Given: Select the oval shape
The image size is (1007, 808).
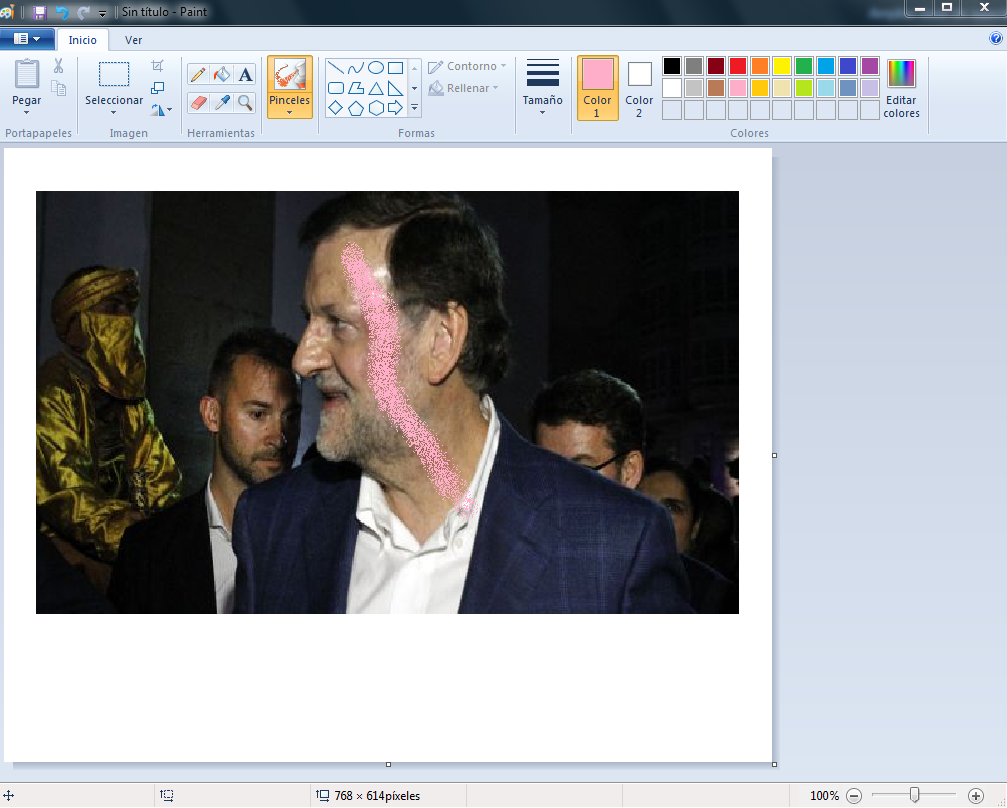Looking at the screenshot, I should pos(376,68).
